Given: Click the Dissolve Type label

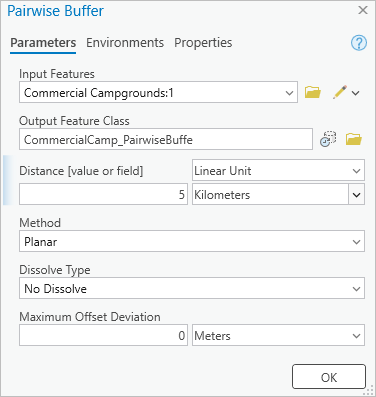Looking at the screenshot, I should [55, 270].
